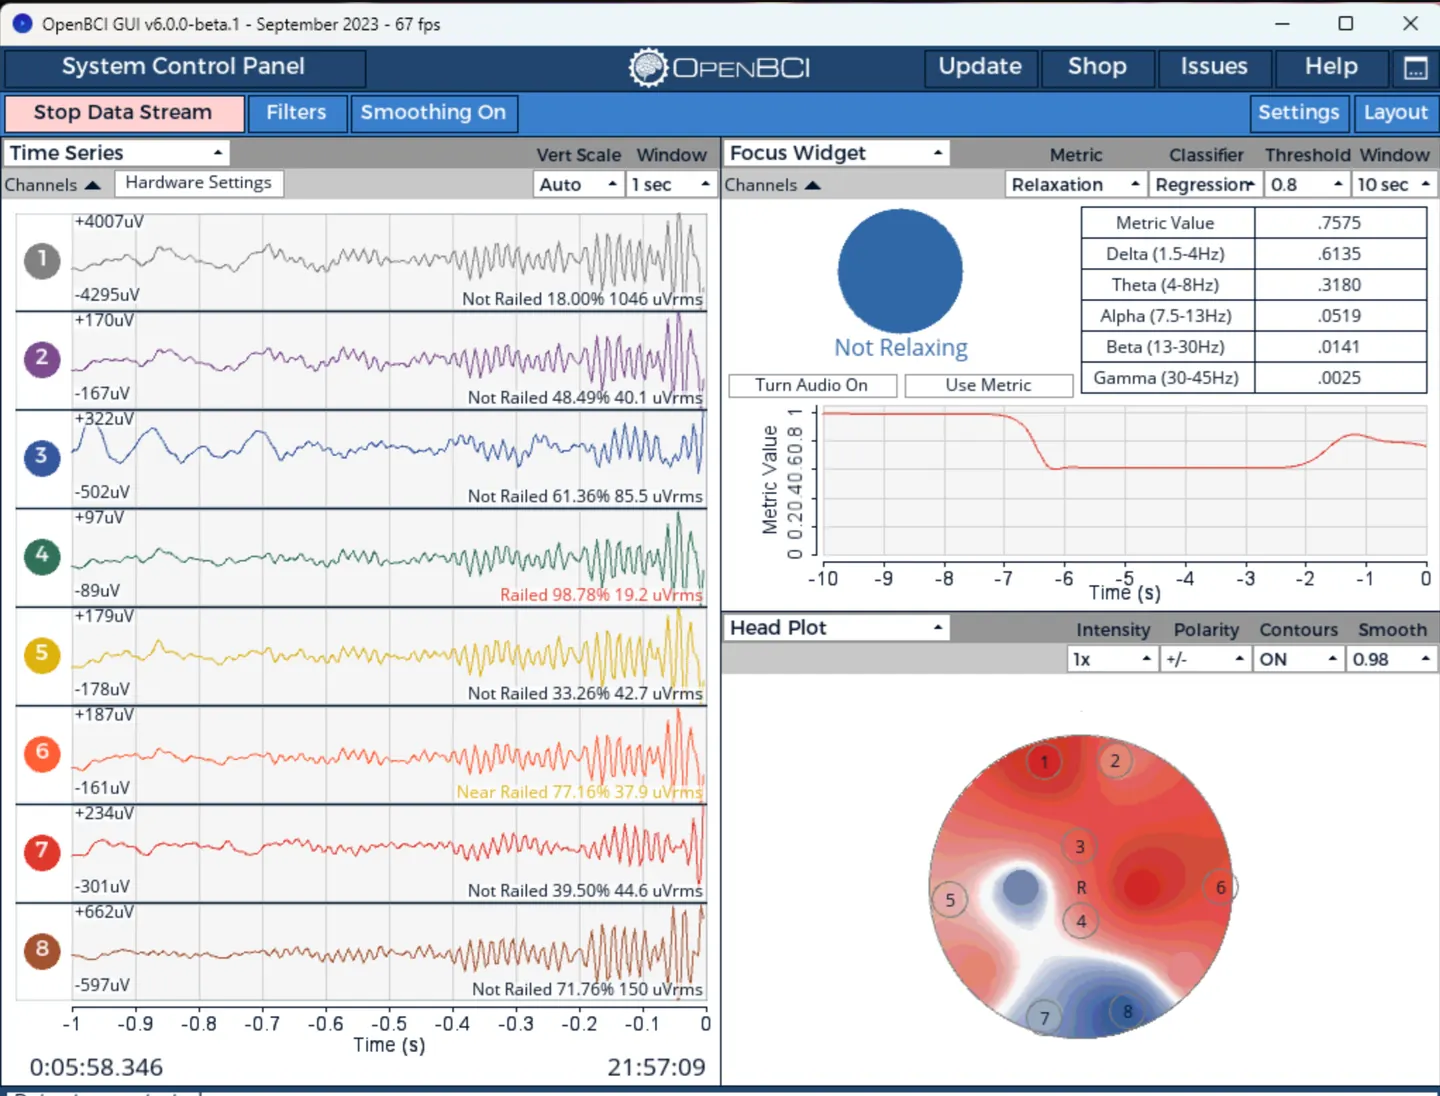Image resolution: width=1440 pixels, height=1096 pixels.
Task: Open the Help menu
Action: point(1331,67)
